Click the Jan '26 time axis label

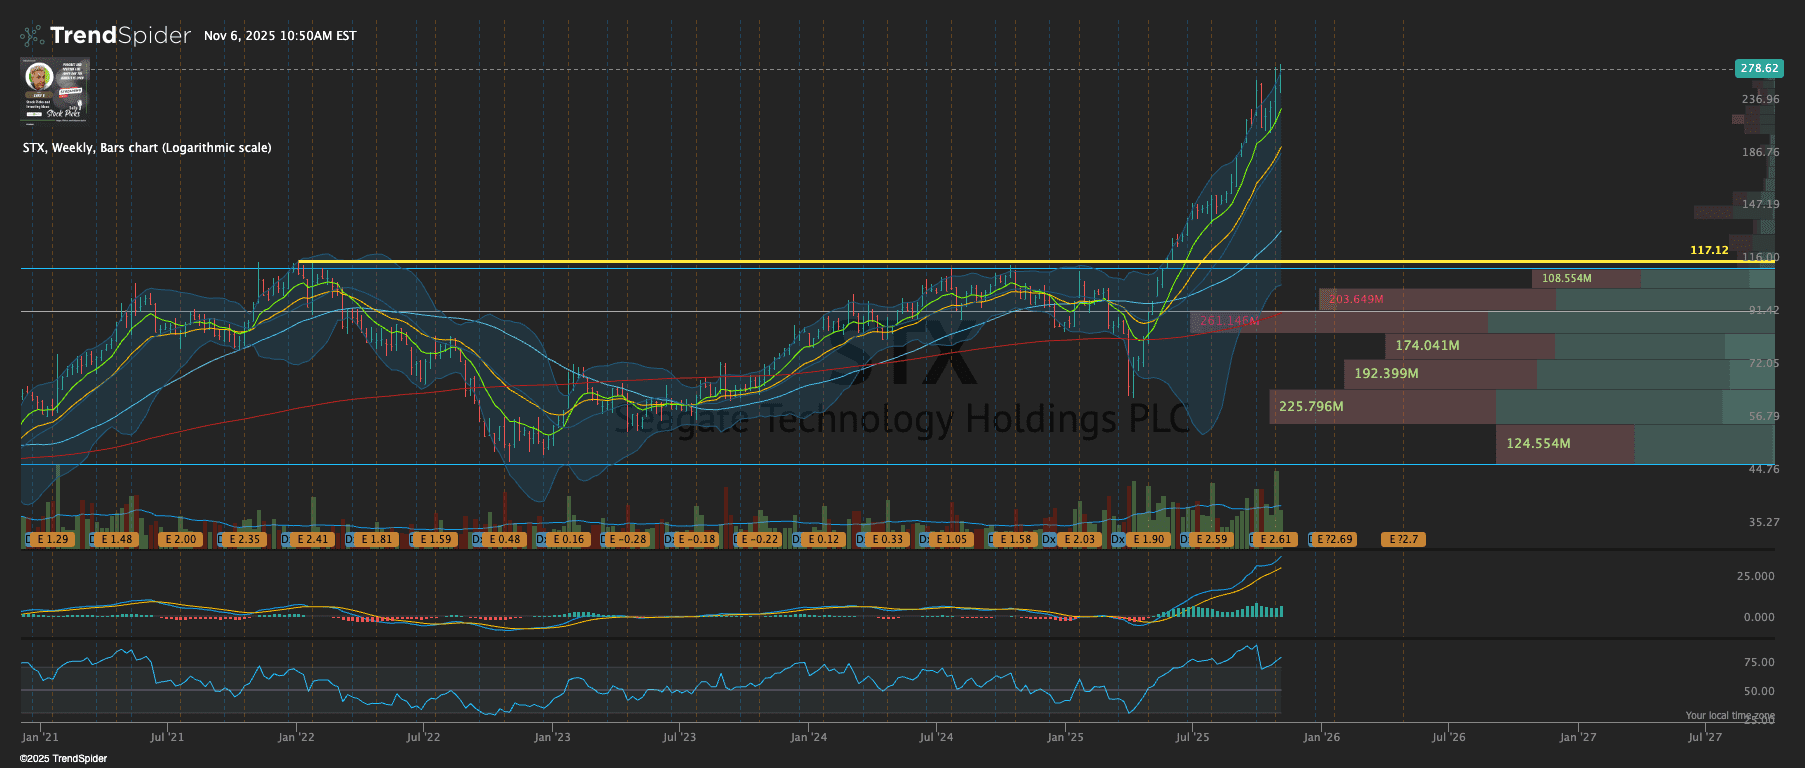pos(1321,737)
